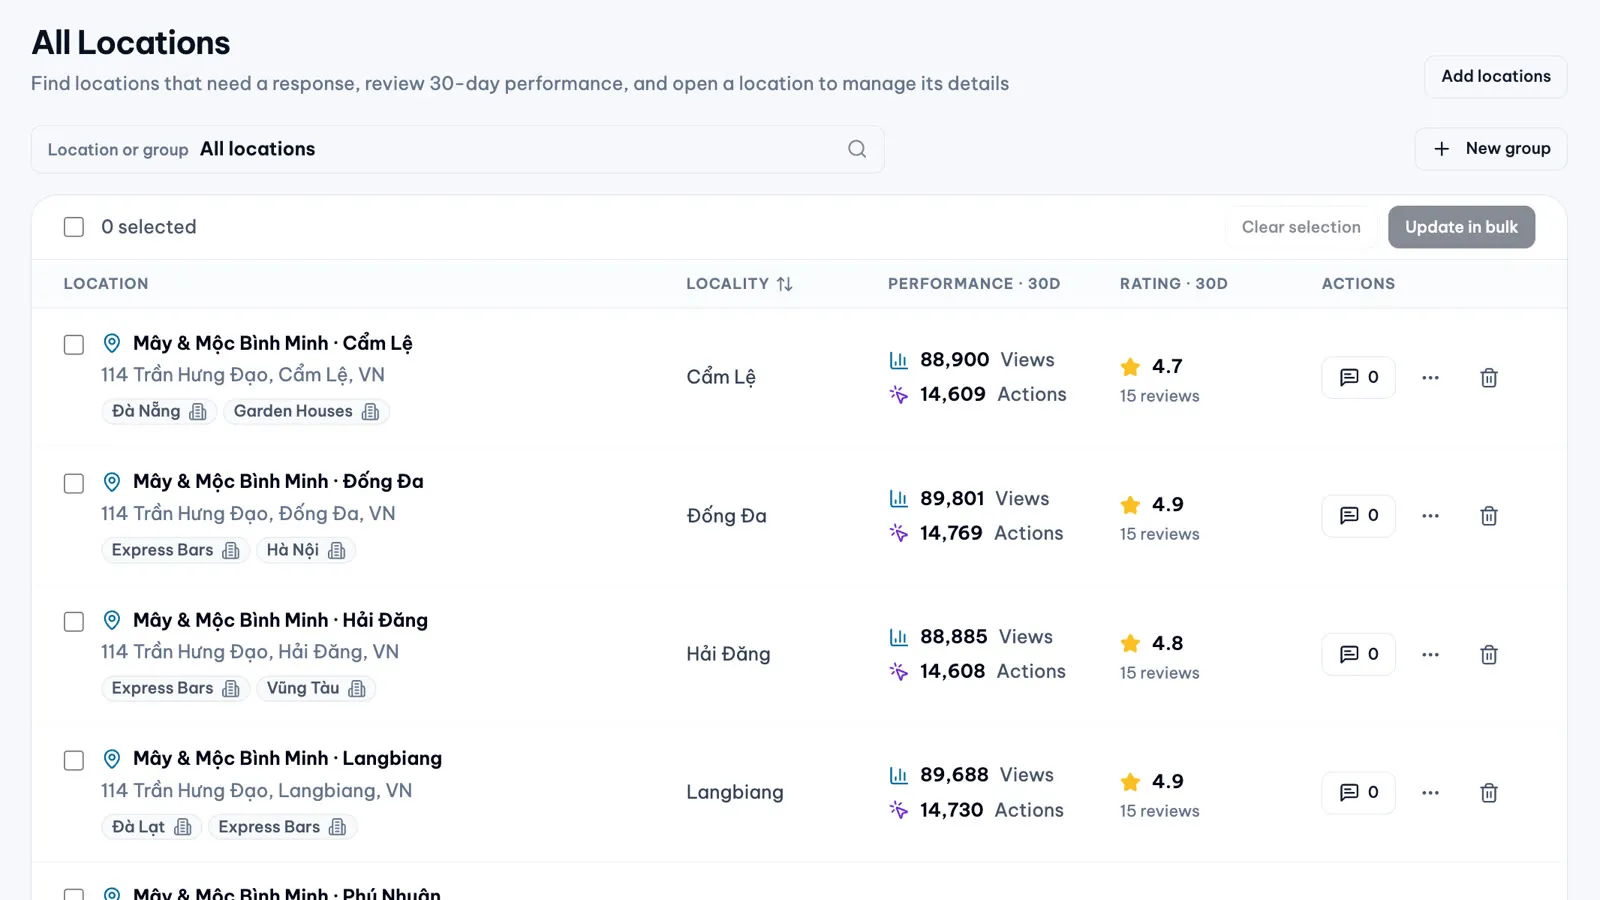Open Mây & Mộc Bình Minh · Đống Đa location
Image resolution: width=1600 pixels, height=900 pixels.
(x=278, y=482)
